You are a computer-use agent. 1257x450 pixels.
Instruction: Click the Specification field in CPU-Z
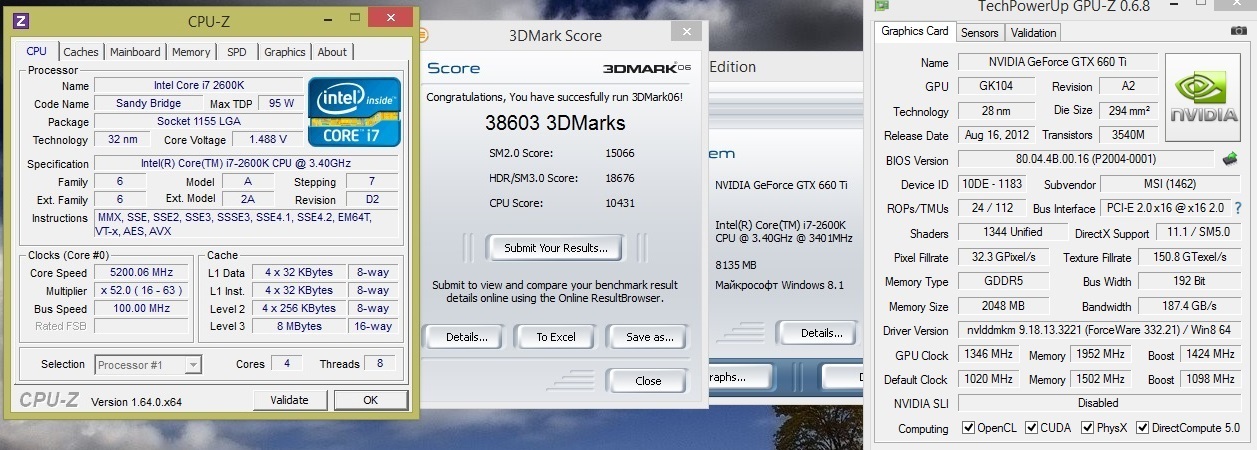[x=246, y=164]
